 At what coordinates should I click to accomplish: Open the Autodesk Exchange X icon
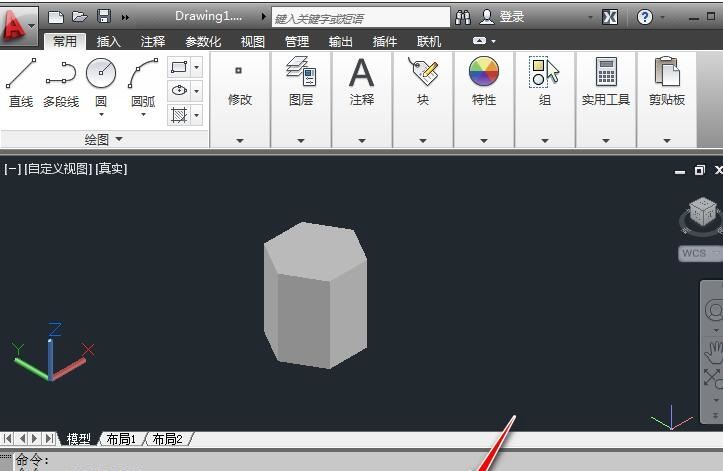(610, 18)
